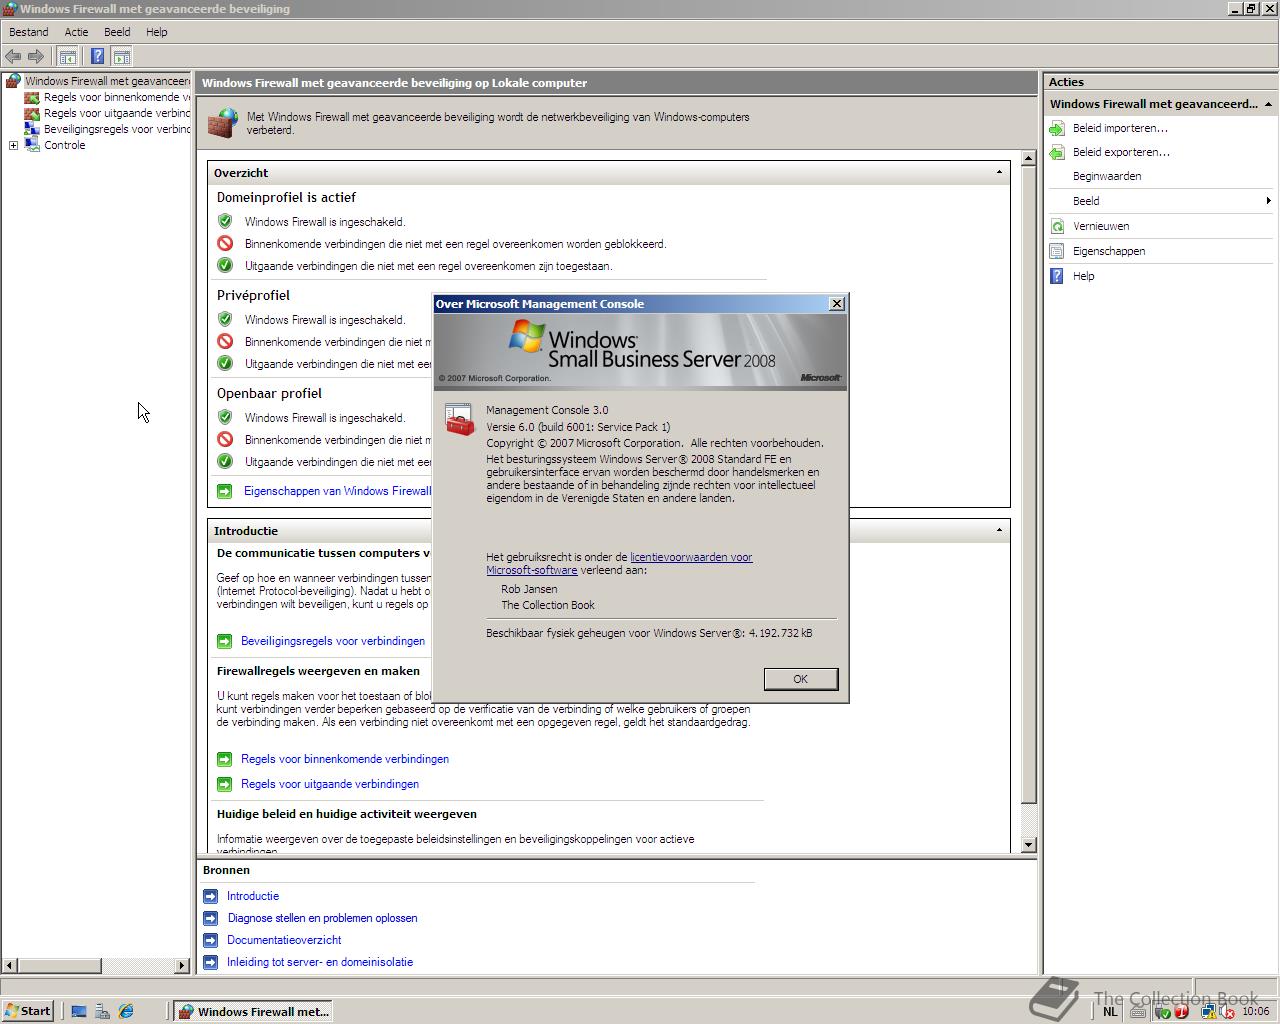Click the network warning tray icon

(x=1209, y=1012)
